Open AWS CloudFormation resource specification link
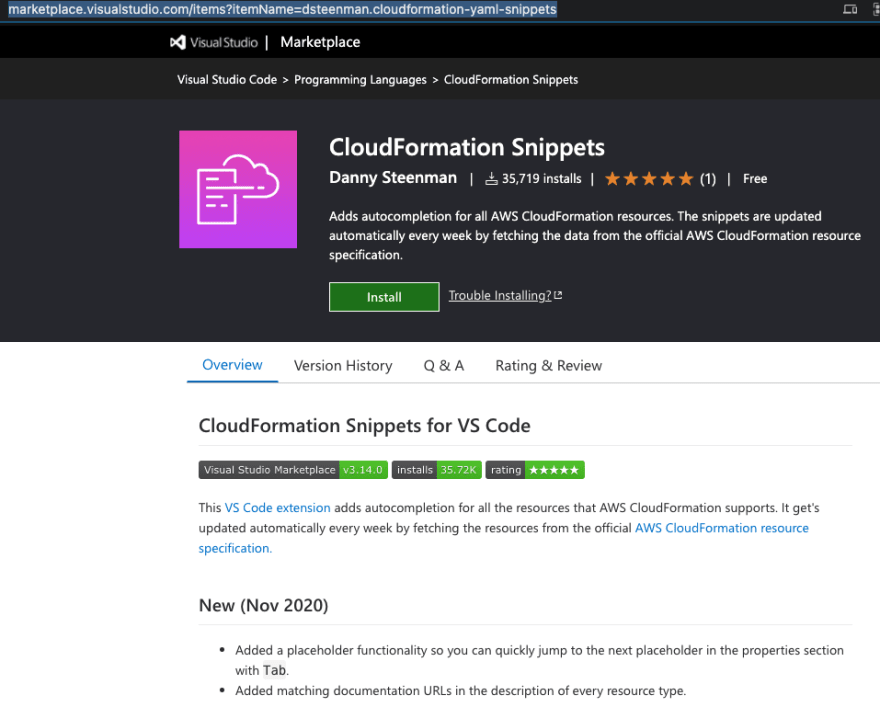The image size is (880, 707). 722,528
